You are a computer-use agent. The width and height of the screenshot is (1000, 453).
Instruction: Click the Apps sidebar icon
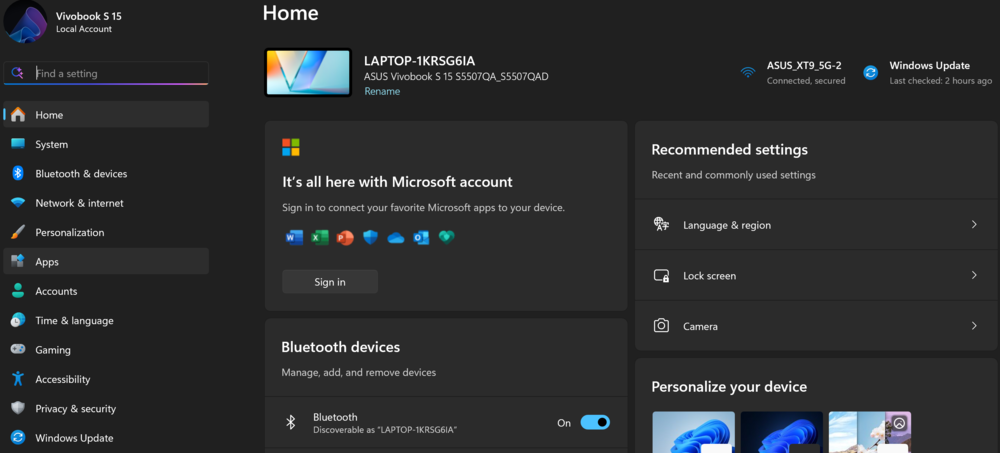pos(18,262)
